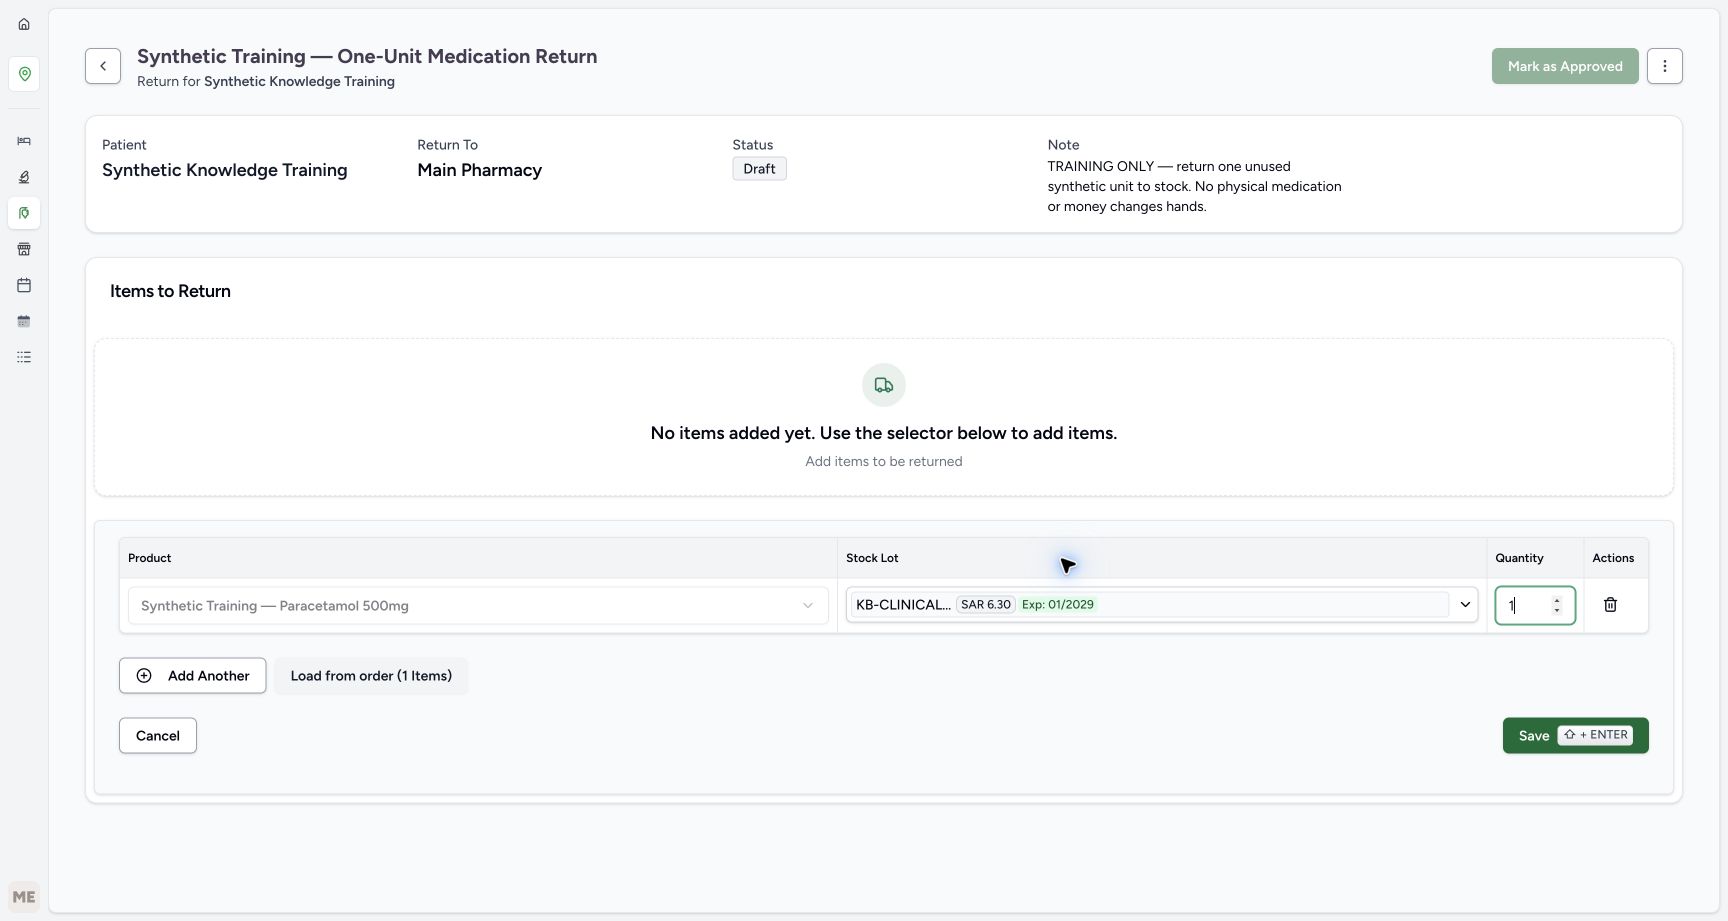Click the location pin sidebar icon

(x=24, y=74)
